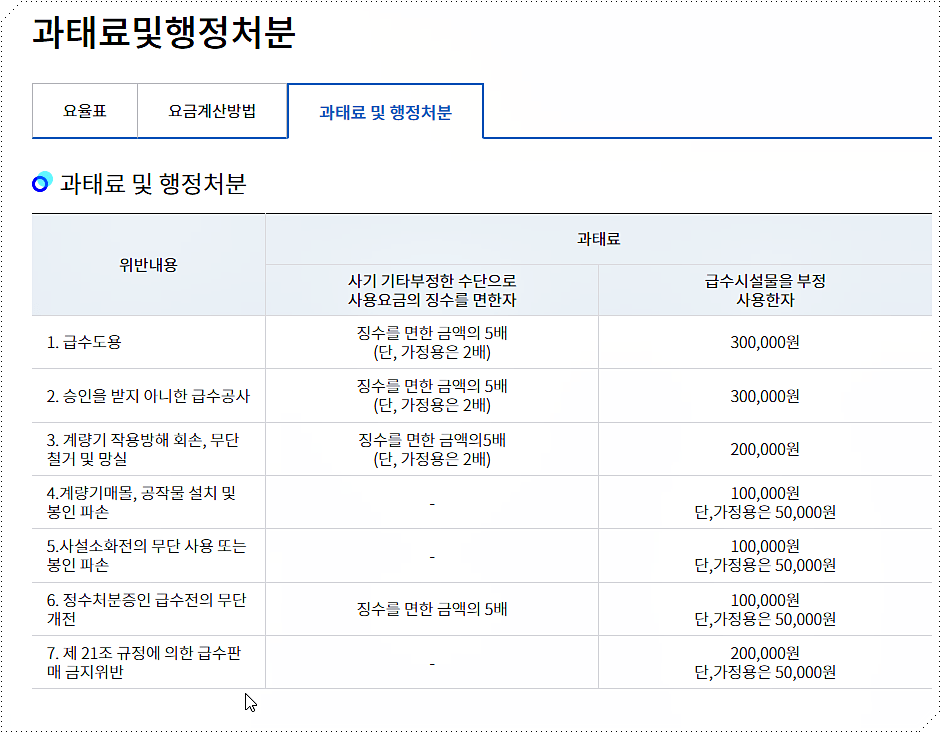This screenshot has width=941, height=733.
Task: Click the 위반내용 column header
Action: coord(148,265)
